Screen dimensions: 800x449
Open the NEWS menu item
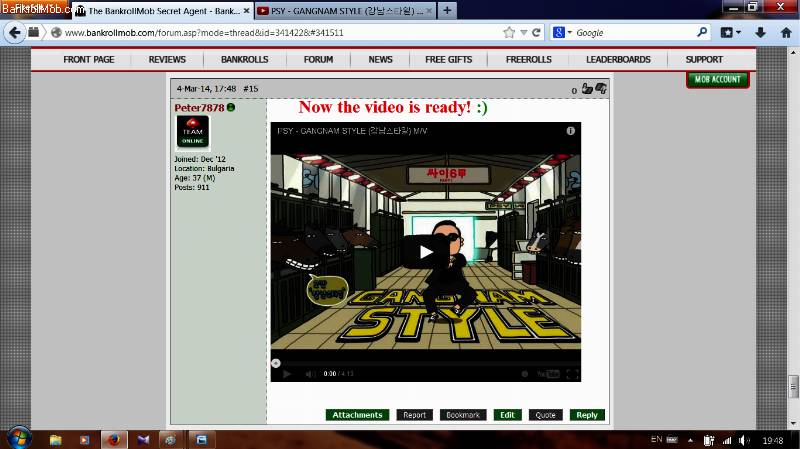[x=381, y=59]
